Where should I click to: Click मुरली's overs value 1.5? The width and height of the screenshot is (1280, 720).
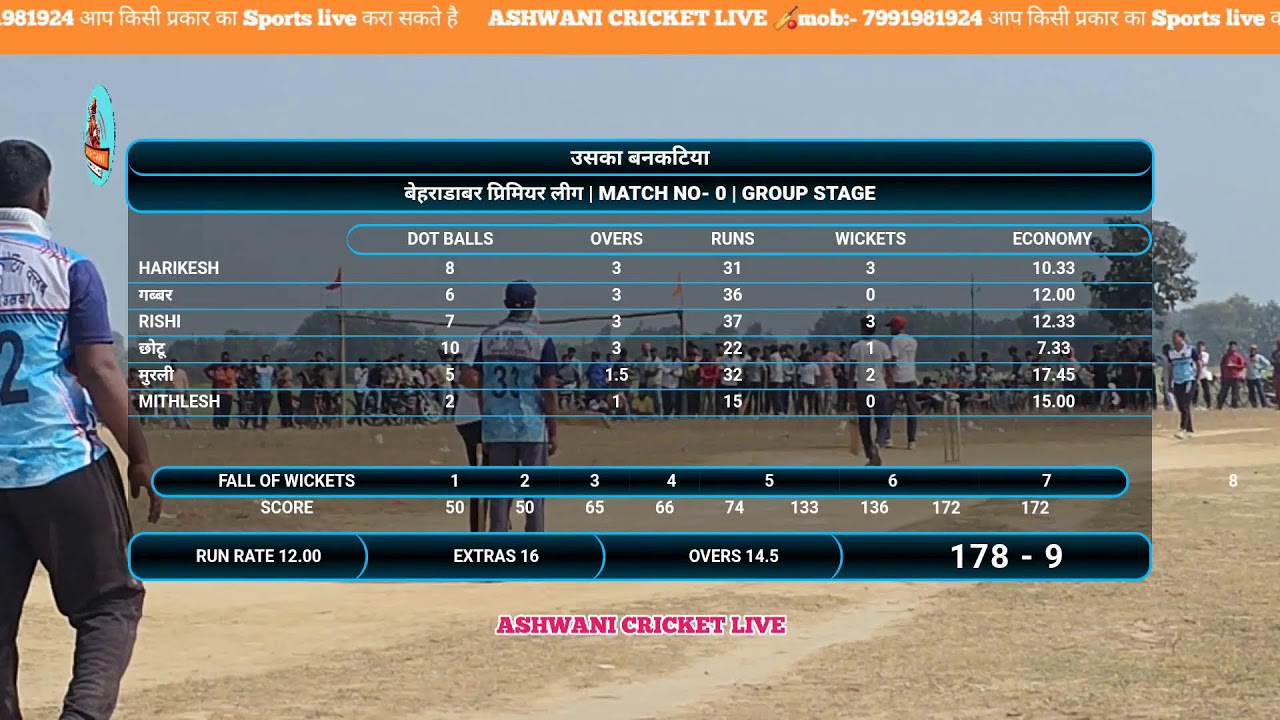click(617, 375)
